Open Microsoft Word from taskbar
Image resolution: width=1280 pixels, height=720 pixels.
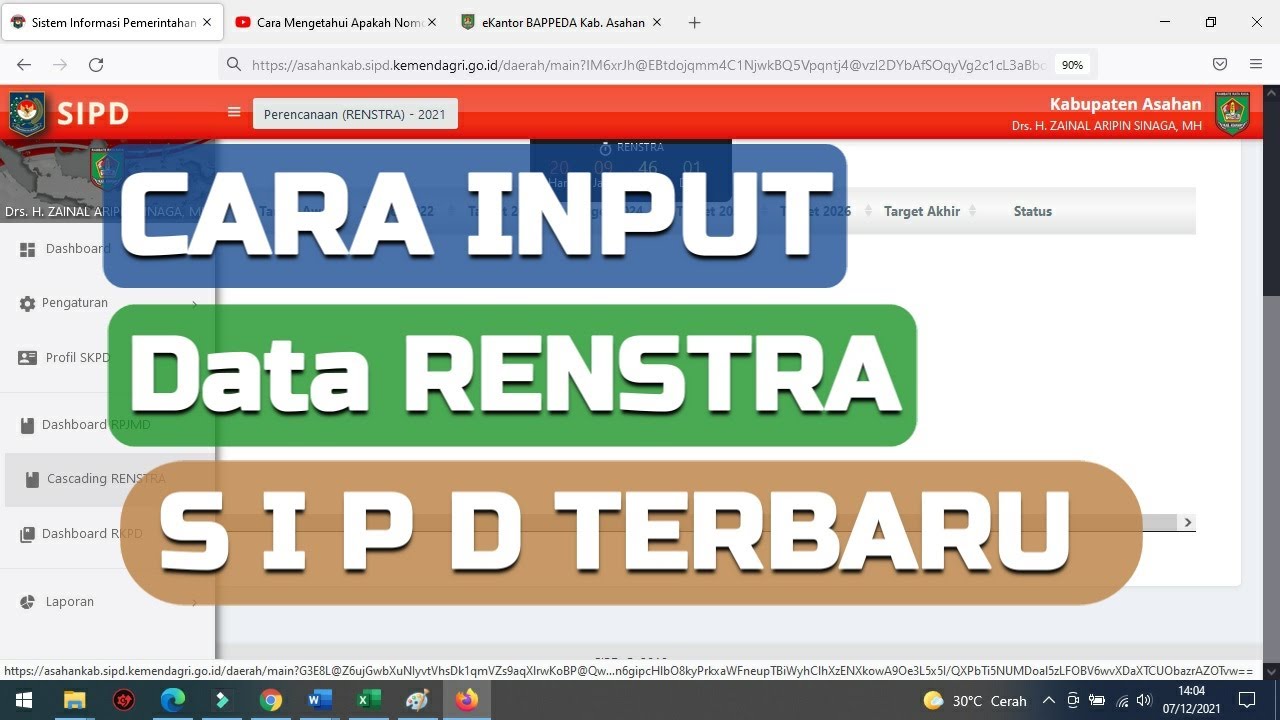click(320, 700)
